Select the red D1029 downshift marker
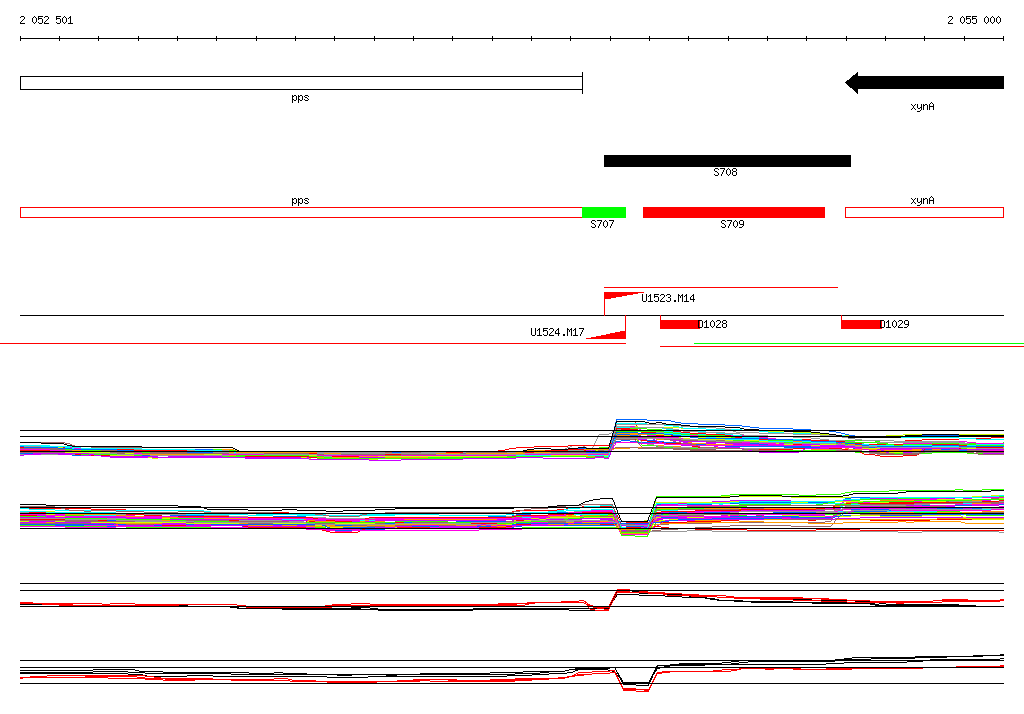 click(861, 324)
